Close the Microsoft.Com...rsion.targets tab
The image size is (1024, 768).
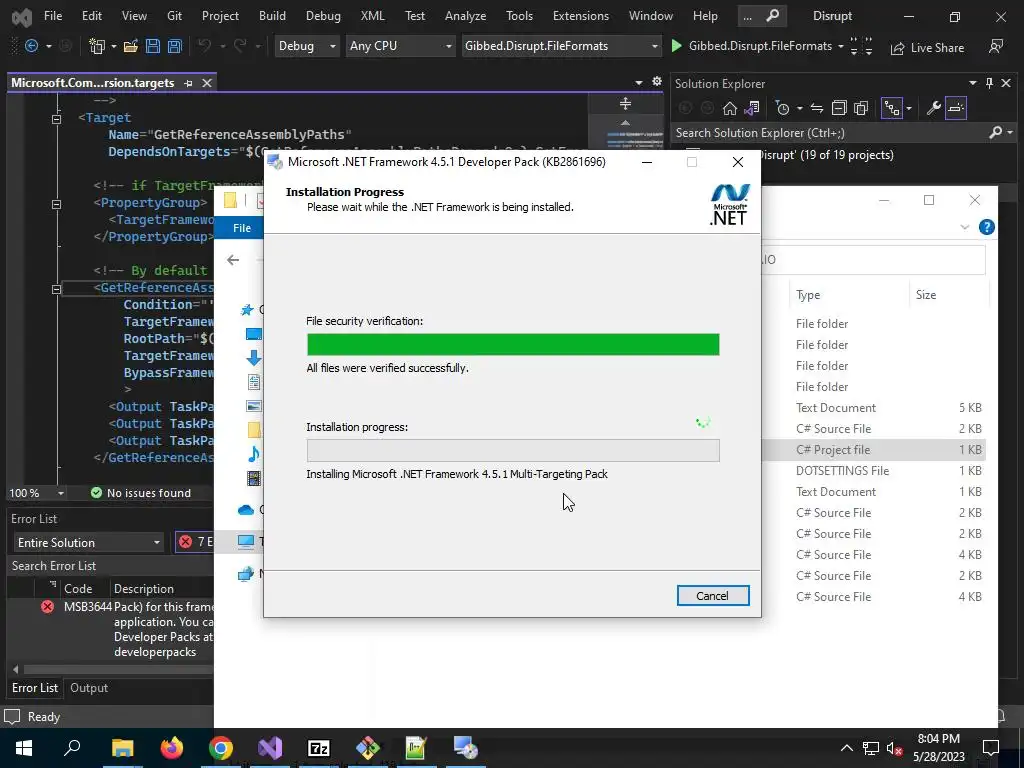[207, 83]
